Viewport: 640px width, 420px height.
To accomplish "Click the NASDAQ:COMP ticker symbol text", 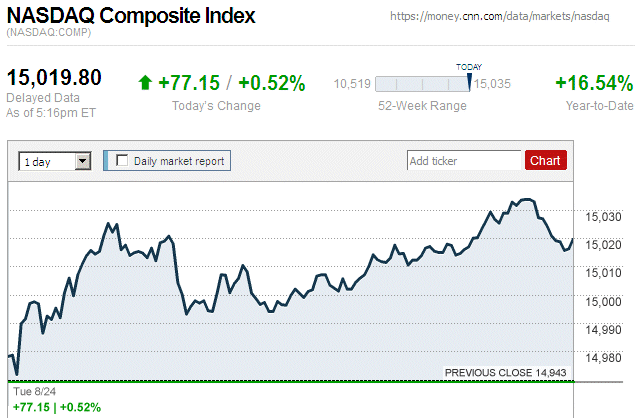I will (x=46, y=33).
